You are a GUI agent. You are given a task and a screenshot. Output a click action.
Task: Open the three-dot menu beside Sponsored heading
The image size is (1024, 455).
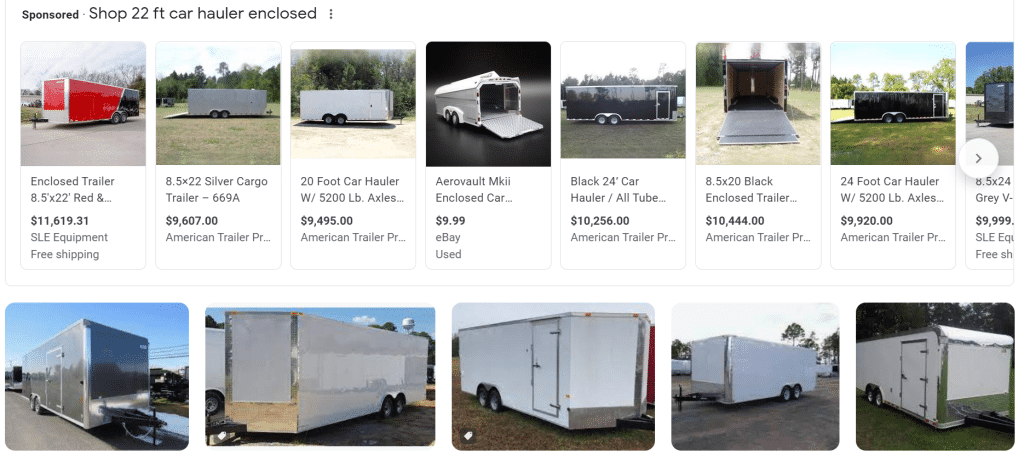point(331,14)
